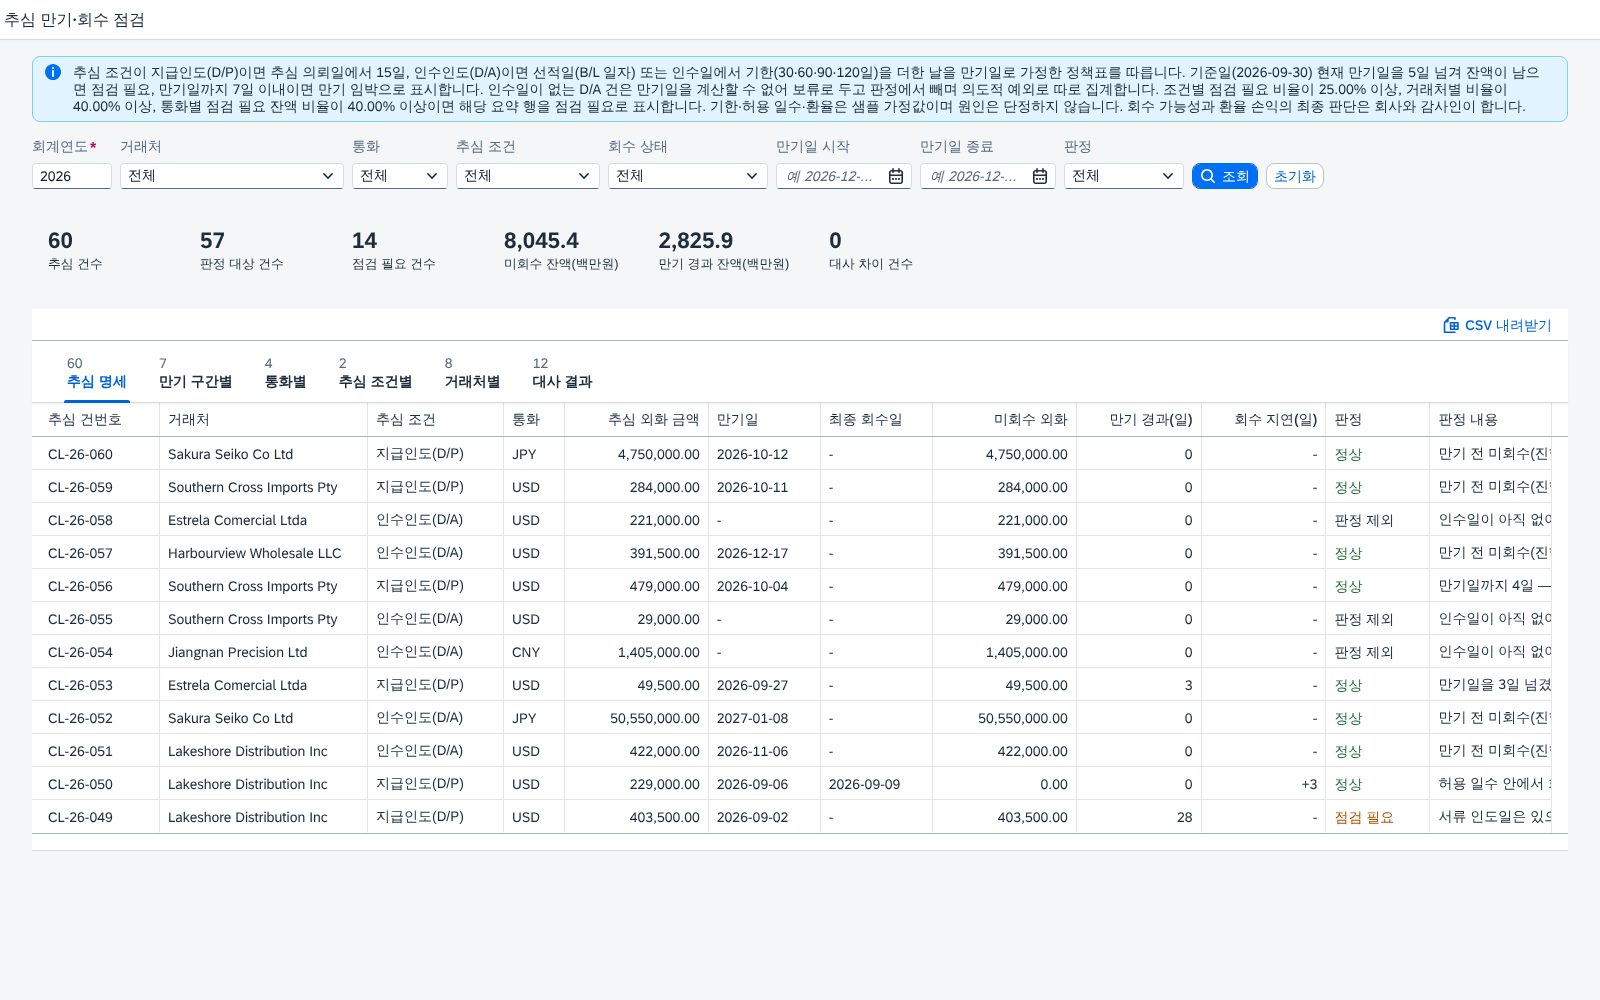Click the info icon in the notice banner
Image resolution: width=1600 pixels, height=1000 pixels.
[53, 72]
